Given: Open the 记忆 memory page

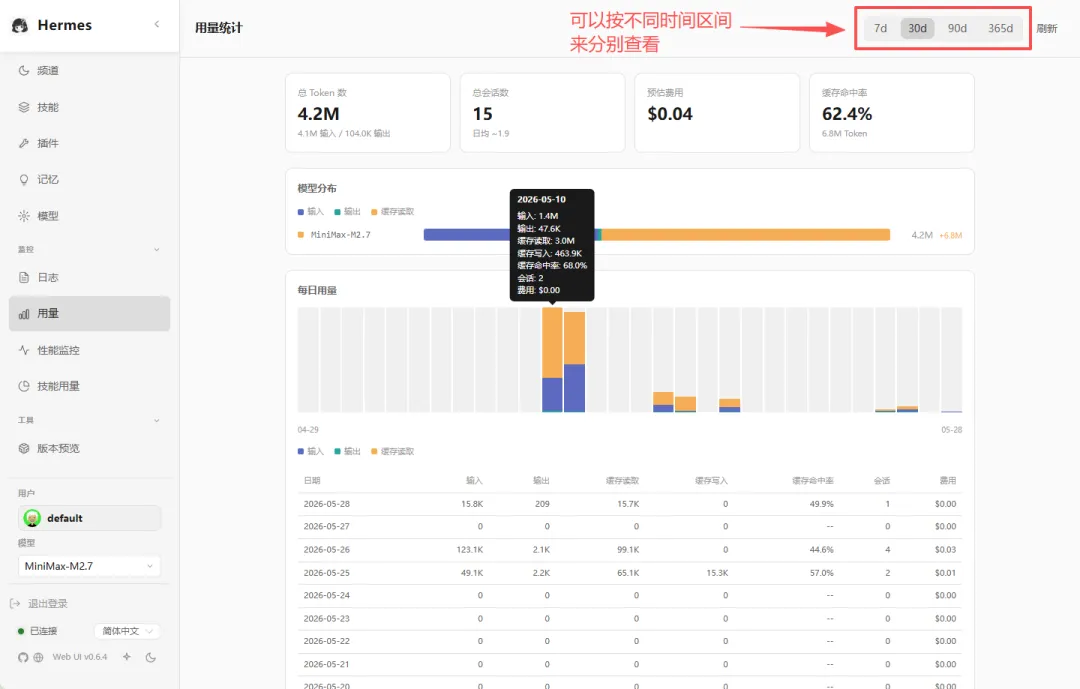Looking at the screenshot, I should 90,179.
